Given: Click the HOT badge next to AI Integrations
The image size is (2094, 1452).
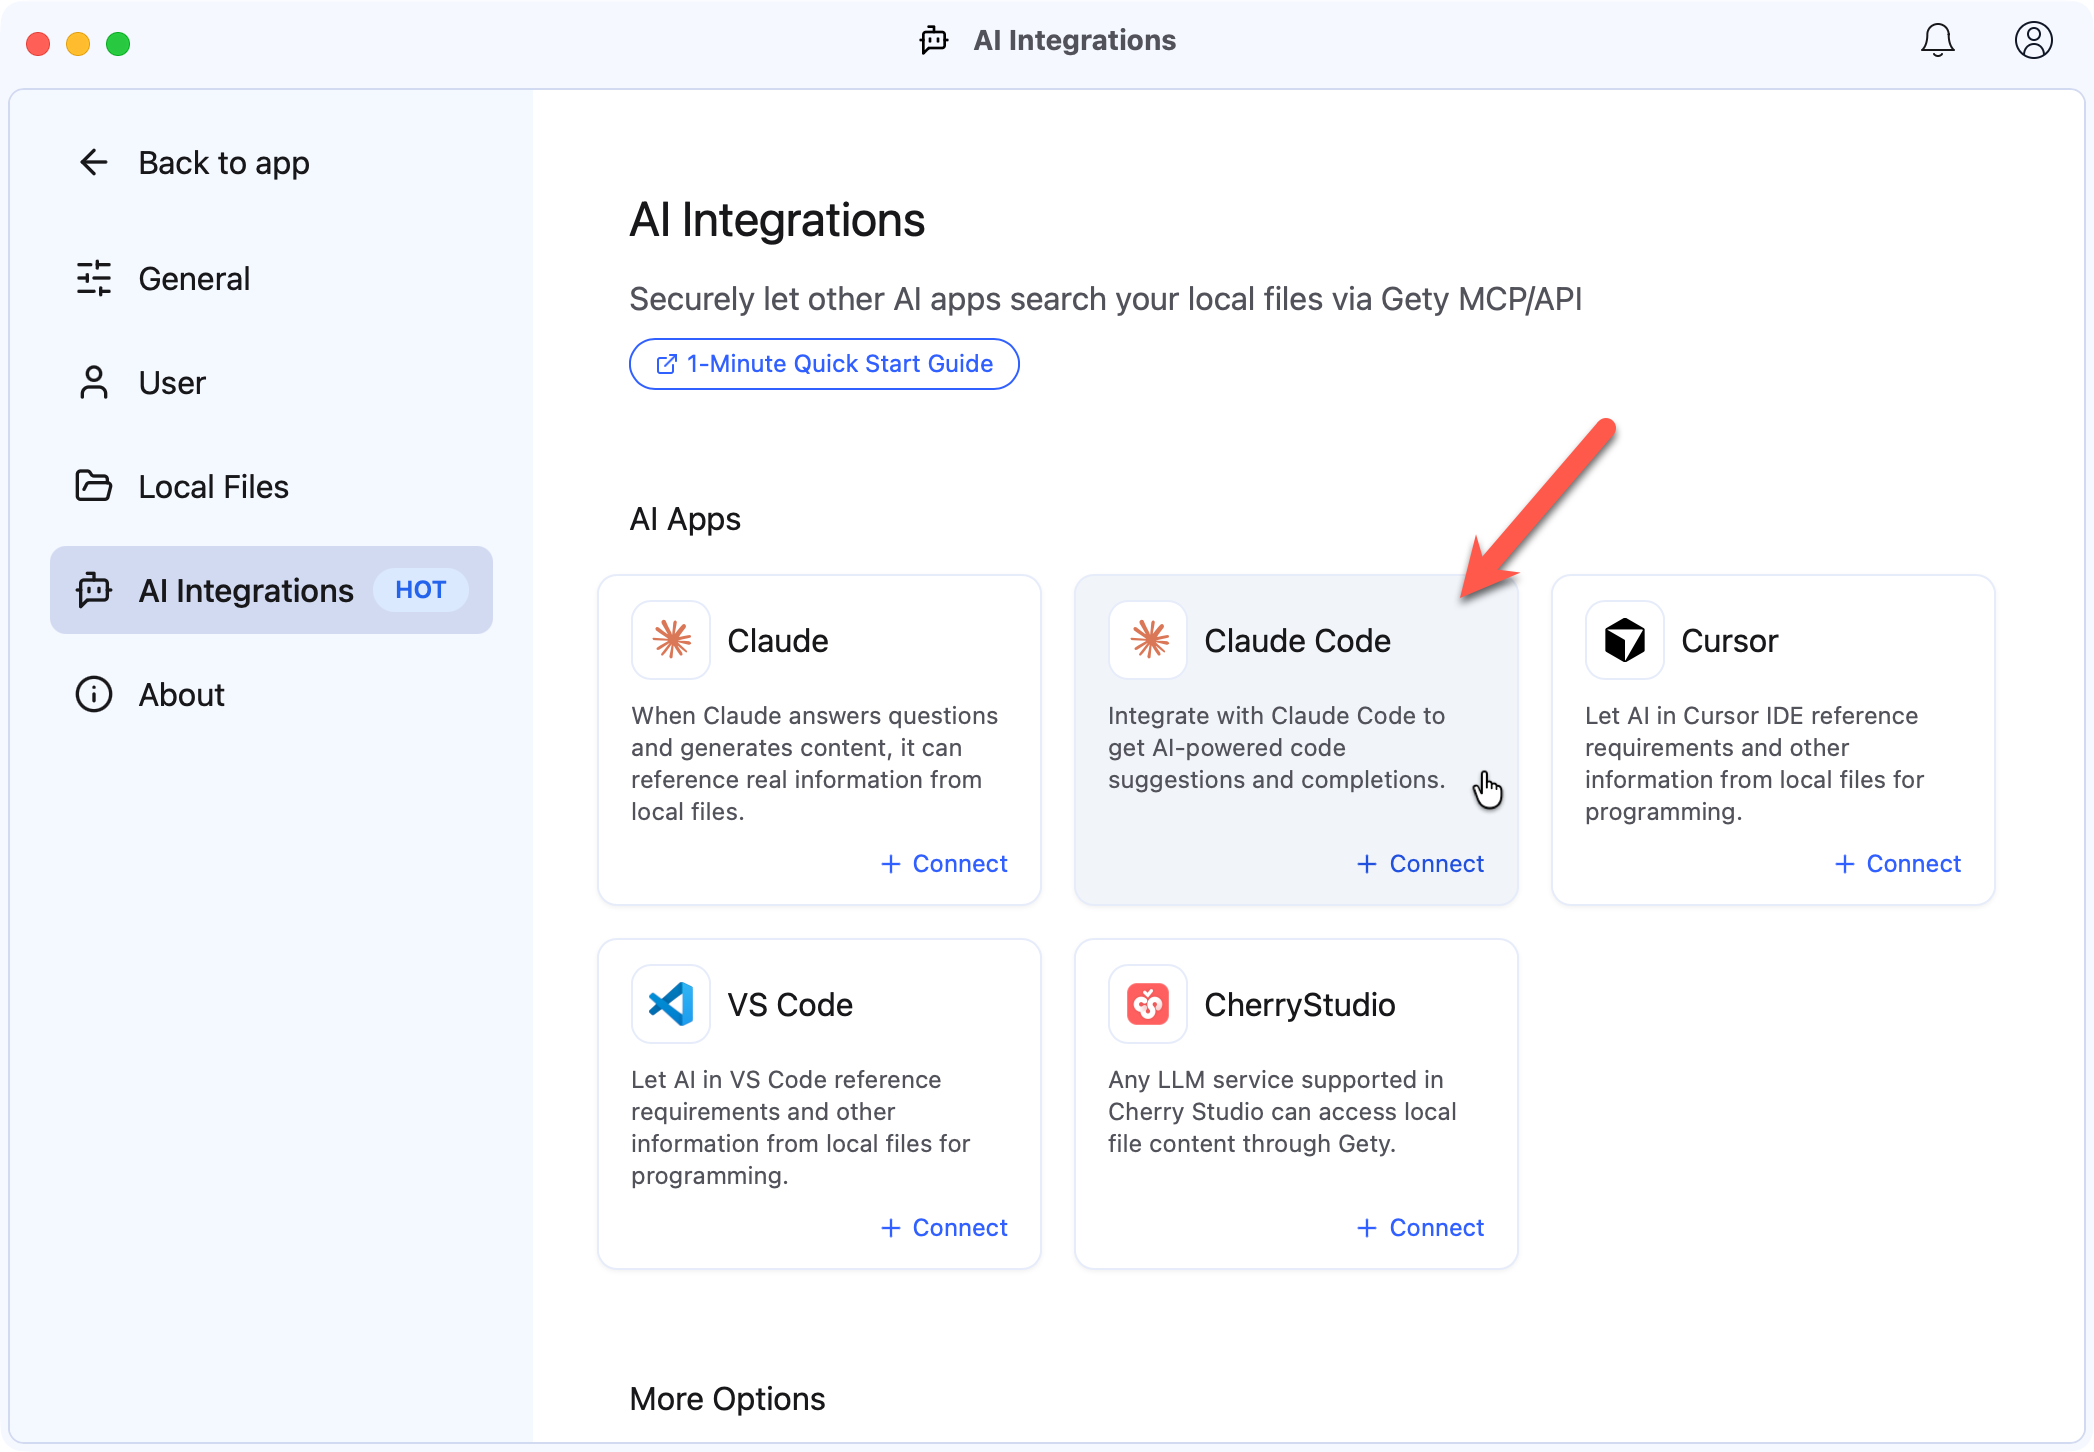Looking at the screenshot, I should (x=421, y=590).
